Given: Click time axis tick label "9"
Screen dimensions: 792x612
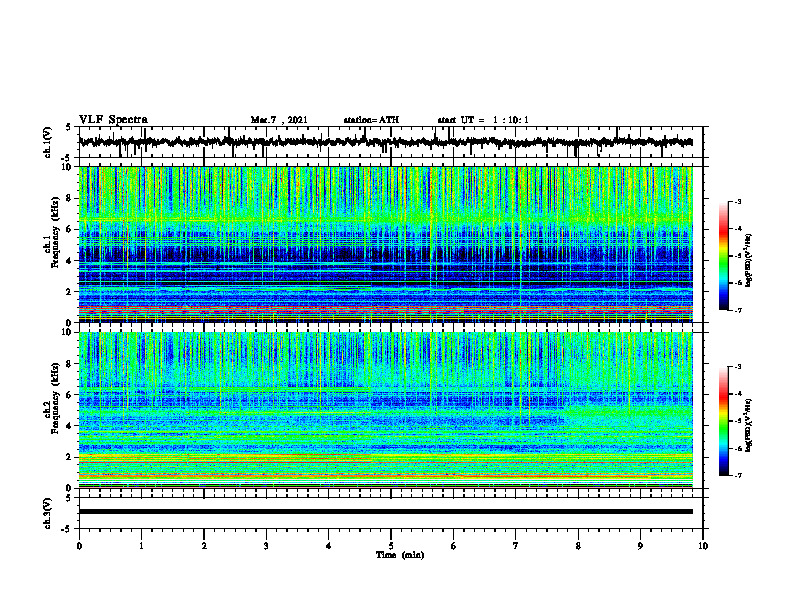Looking at the screenshot, I should point(640,546).
